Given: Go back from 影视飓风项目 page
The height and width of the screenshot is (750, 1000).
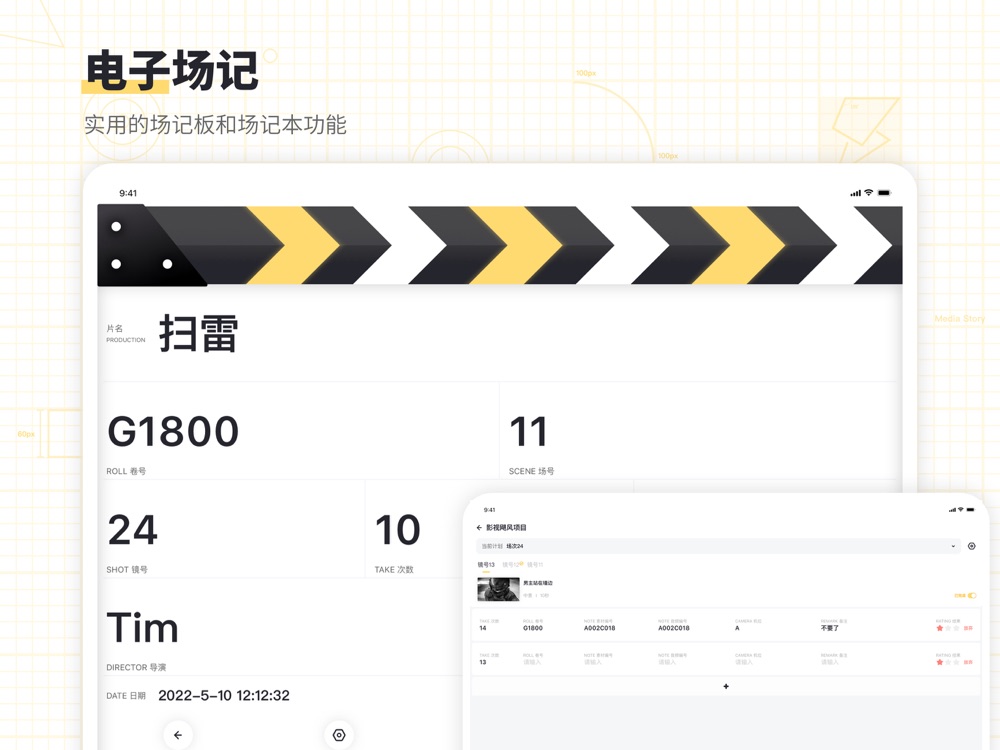Looking at the screenshot, I should [x=479, y=527].
